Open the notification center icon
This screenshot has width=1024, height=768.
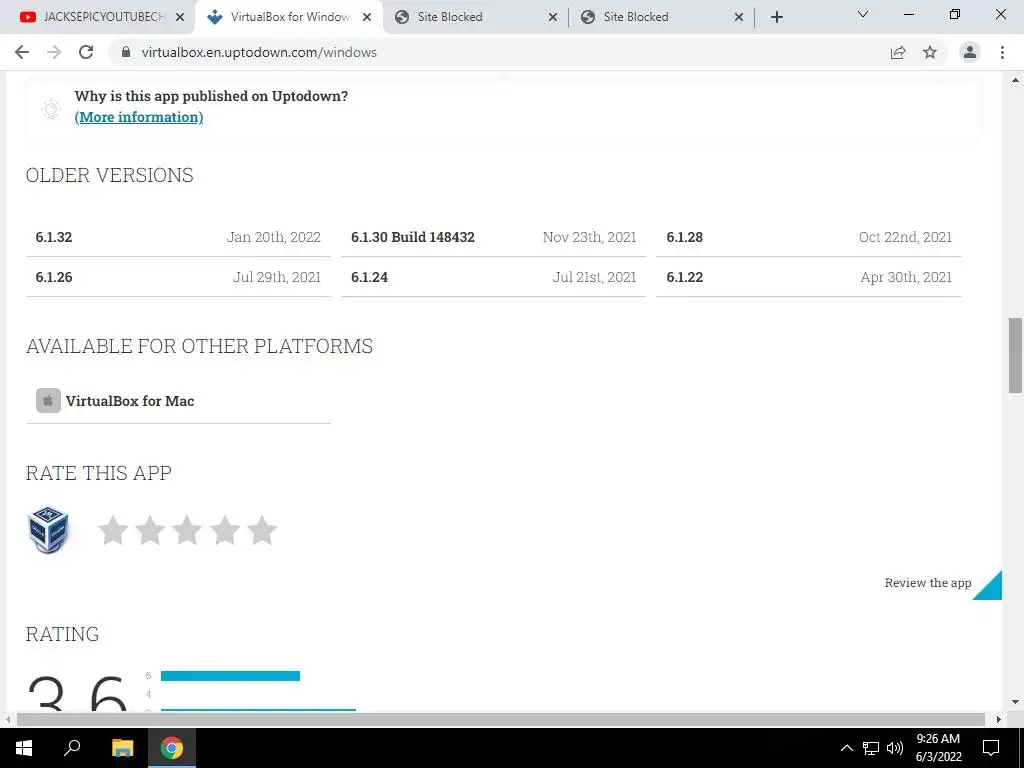coord(991,748)
